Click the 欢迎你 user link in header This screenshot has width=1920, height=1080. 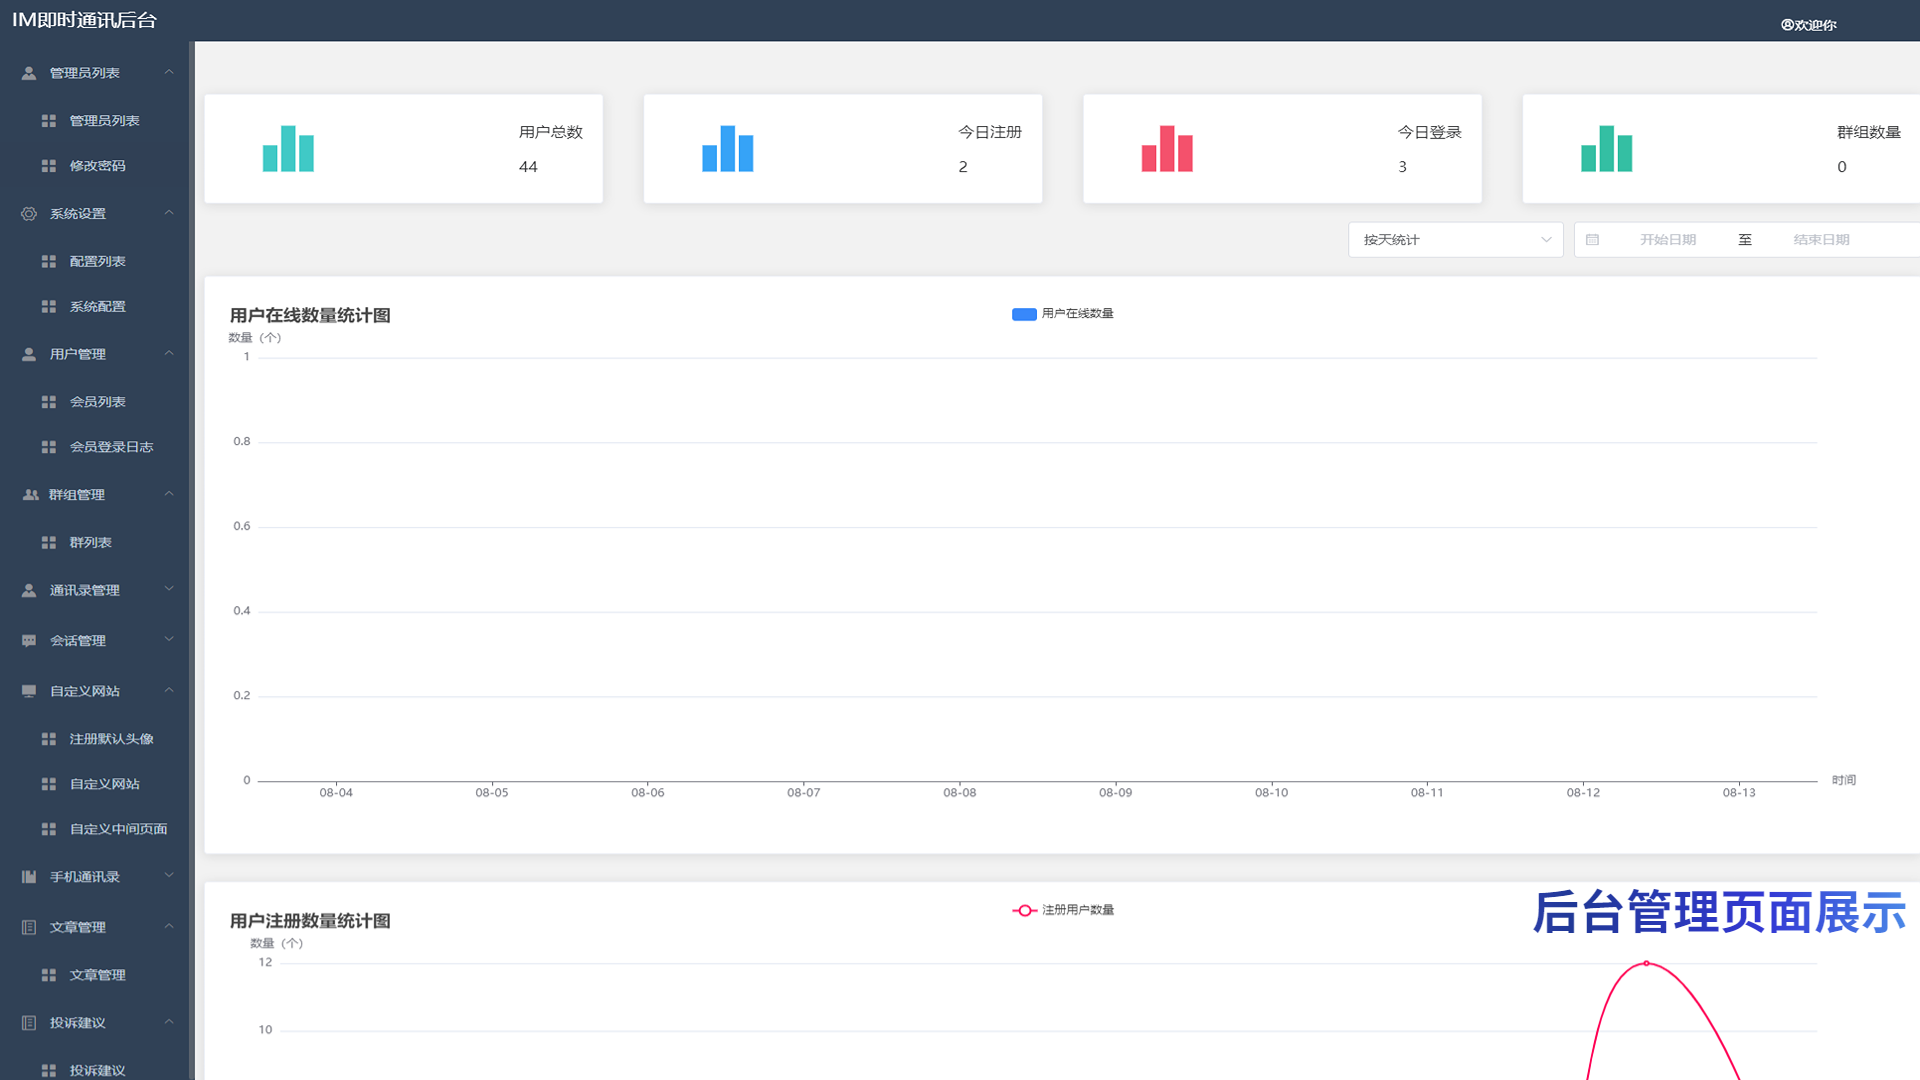[x=1808, y=25]
